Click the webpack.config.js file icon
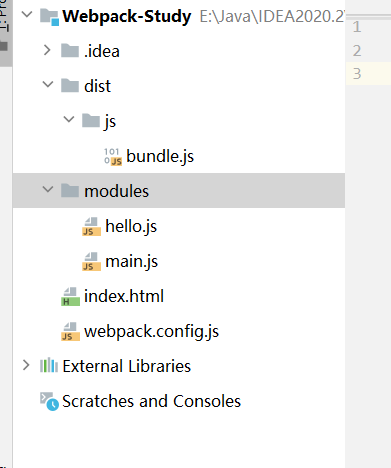The width and height of the screenshot is (391, 468). coord(70,332)
